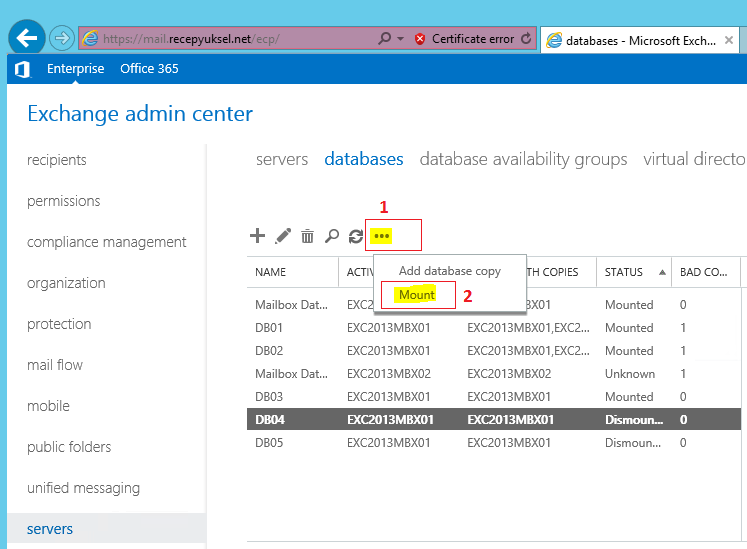Click the Search magnifier icon in toolbar

332,235
